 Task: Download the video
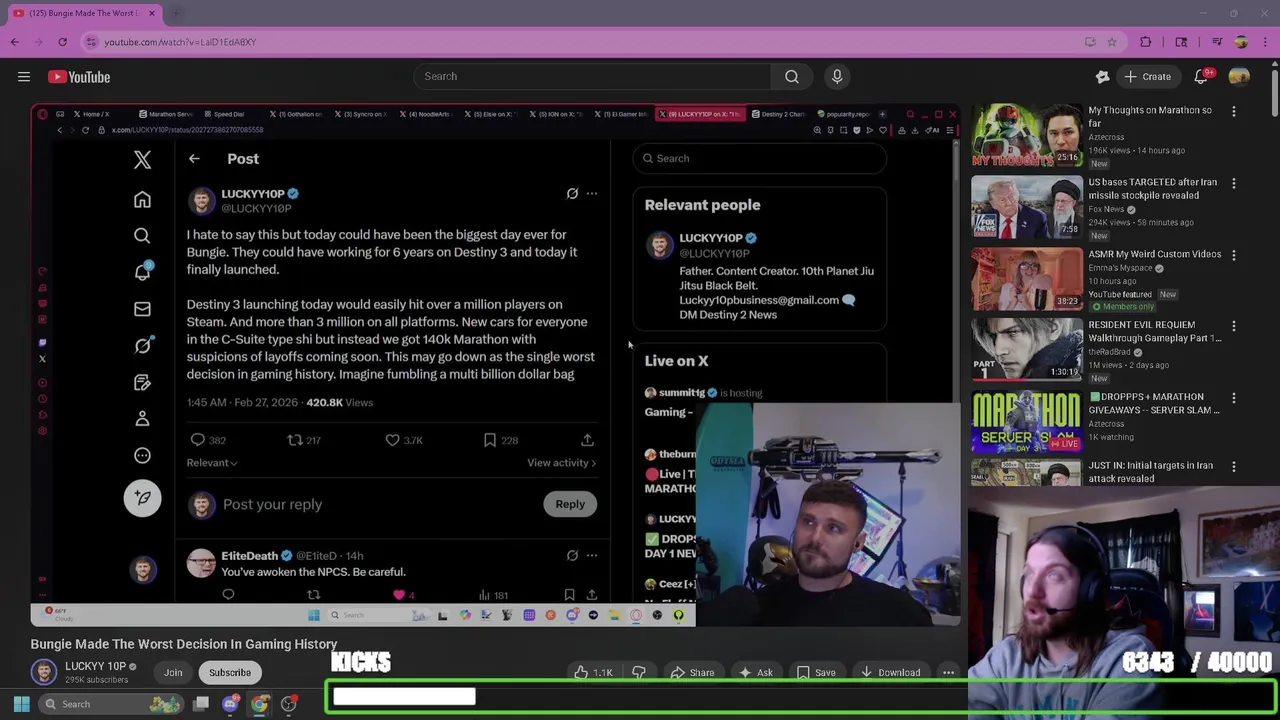click(x=891, y=673)
